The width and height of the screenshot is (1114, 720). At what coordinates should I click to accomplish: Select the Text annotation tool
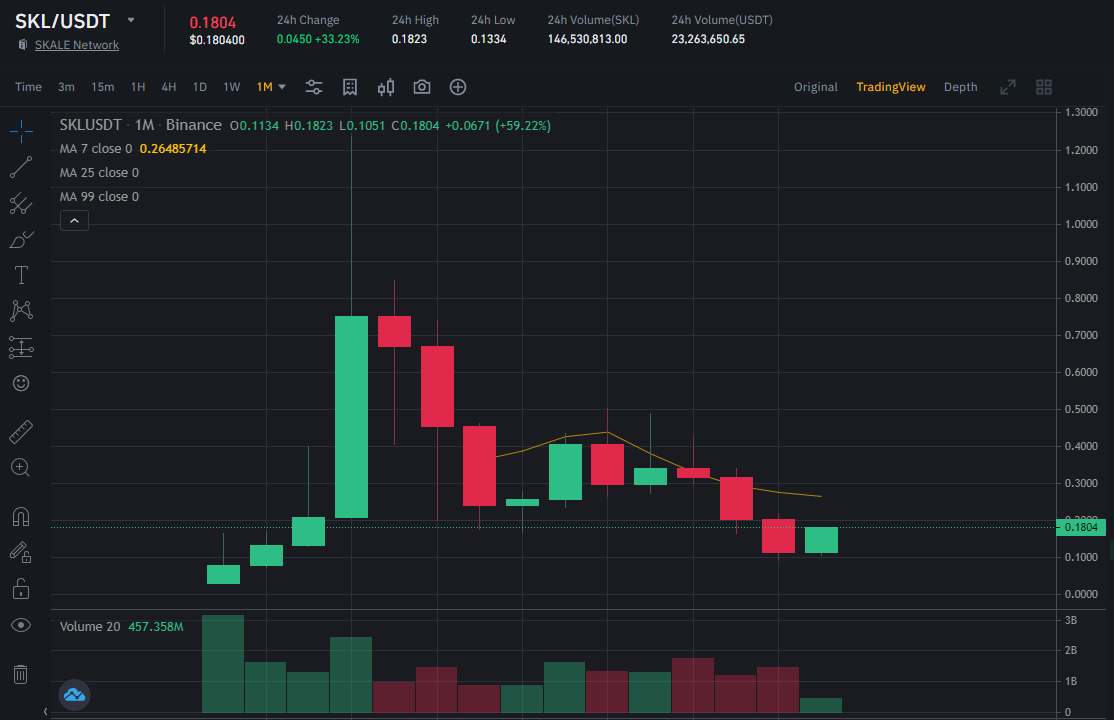(21, 275)
